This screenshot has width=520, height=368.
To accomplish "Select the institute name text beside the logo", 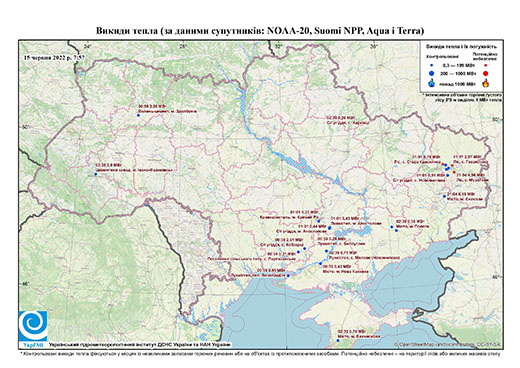I will pyautogui.click(x=140, y=344).
